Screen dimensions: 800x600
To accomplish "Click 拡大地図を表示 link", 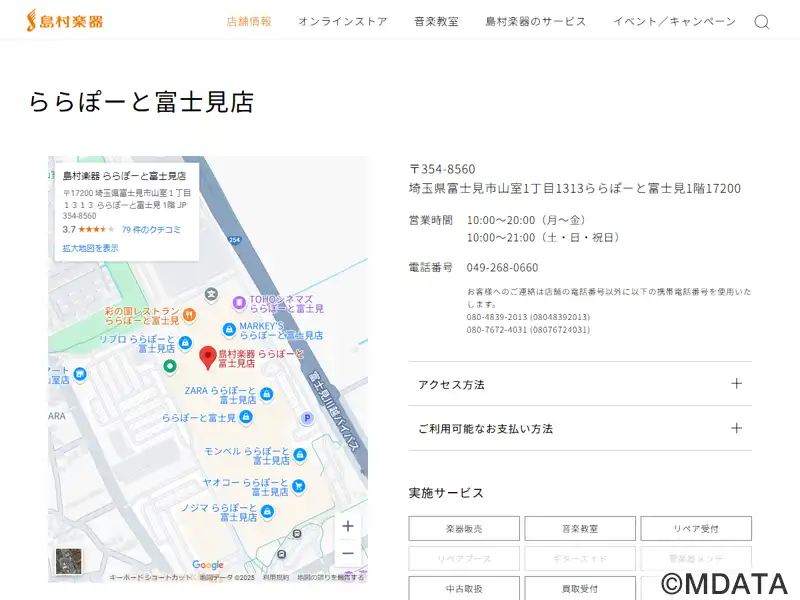I will [90, 248].
